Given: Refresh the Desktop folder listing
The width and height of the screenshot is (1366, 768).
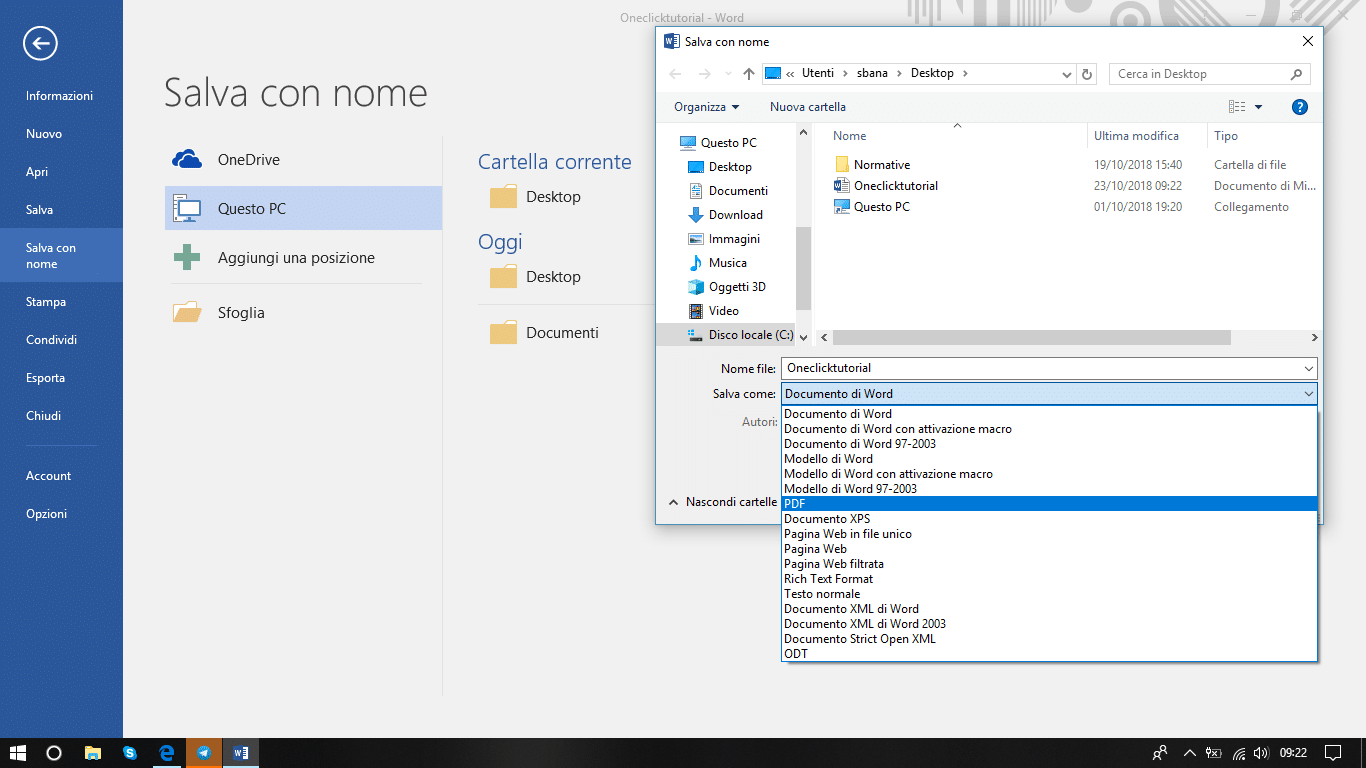Looking at the screenshot, I should 1088,74.
